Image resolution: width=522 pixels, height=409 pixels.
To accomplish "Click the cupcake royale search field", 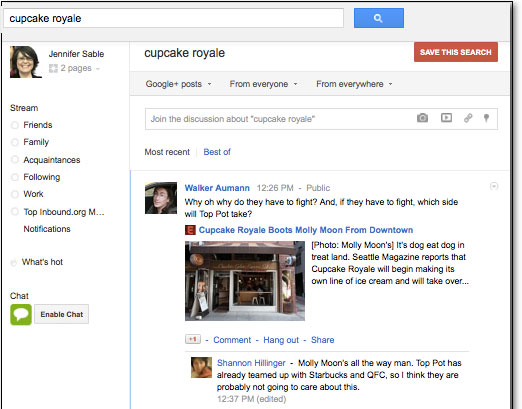I will (174, 18).
